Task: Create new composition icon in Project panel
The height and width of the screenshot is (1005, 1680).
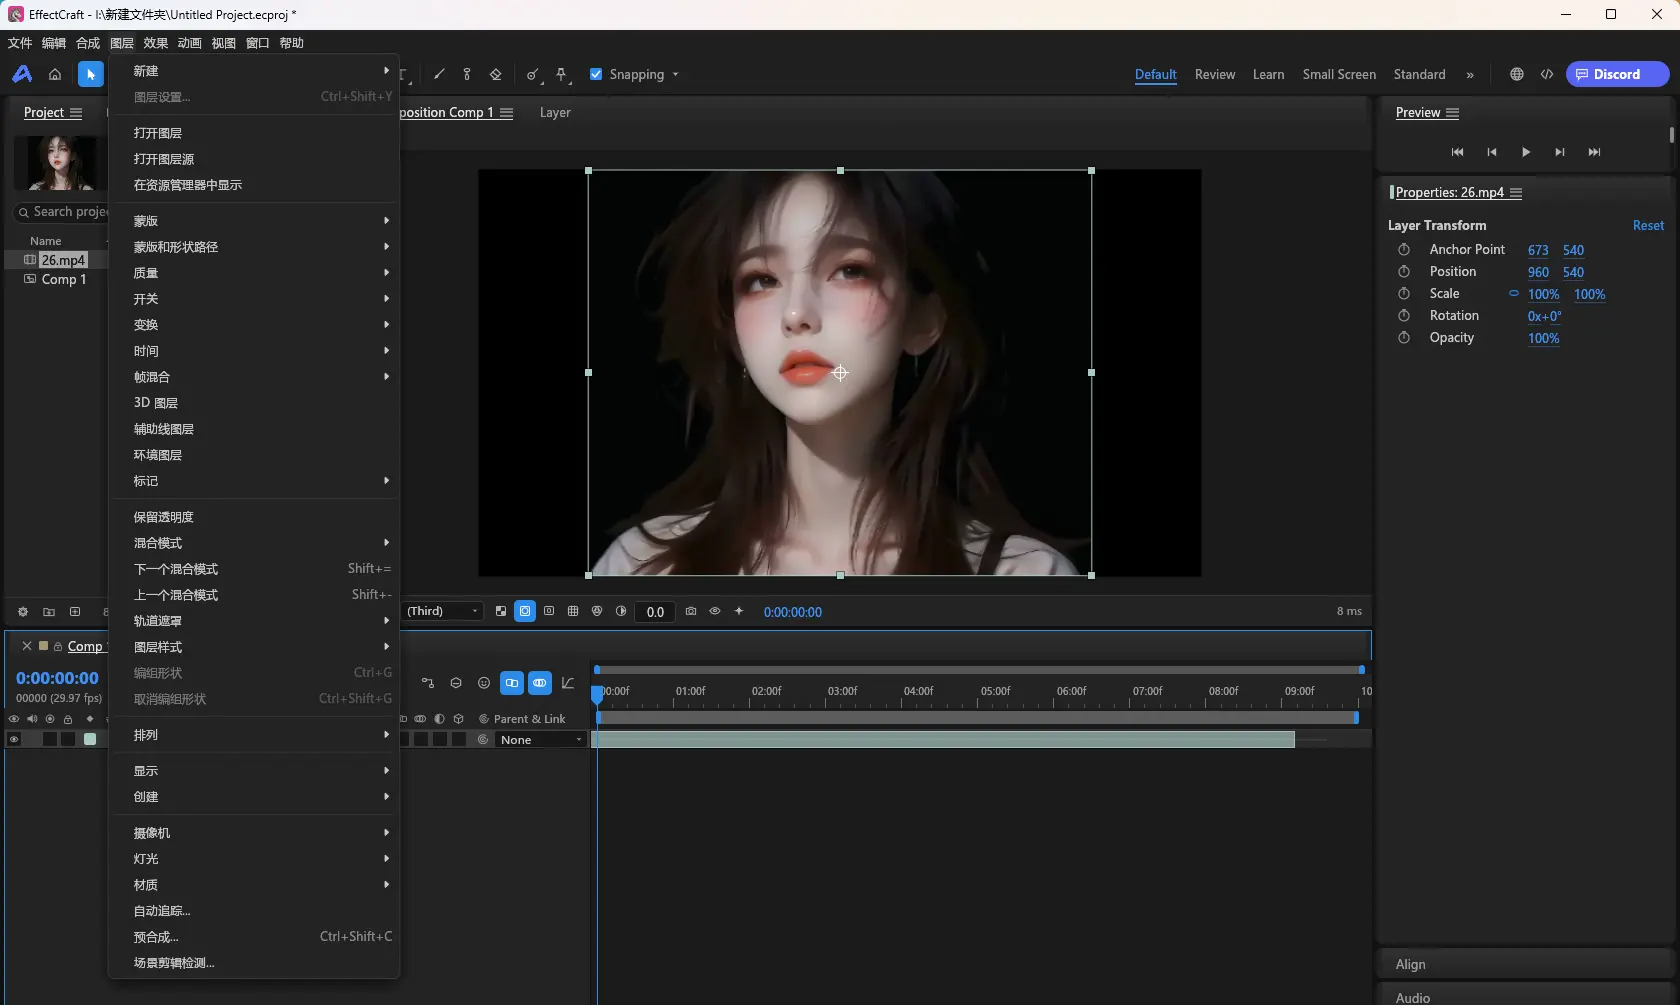Action: coord(75,612)
